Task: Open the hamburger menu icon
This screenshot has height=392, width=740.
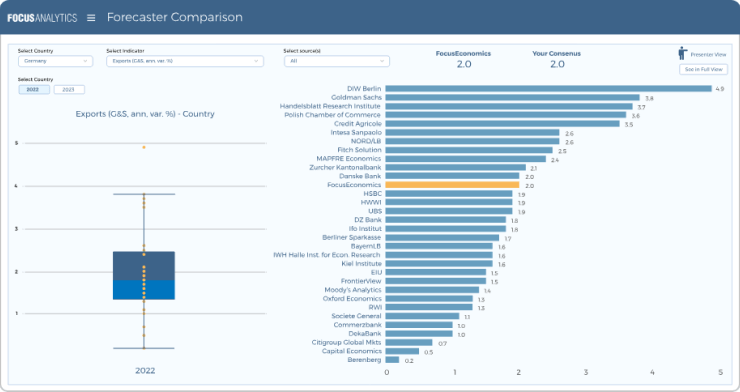Action: coord(91,17)
